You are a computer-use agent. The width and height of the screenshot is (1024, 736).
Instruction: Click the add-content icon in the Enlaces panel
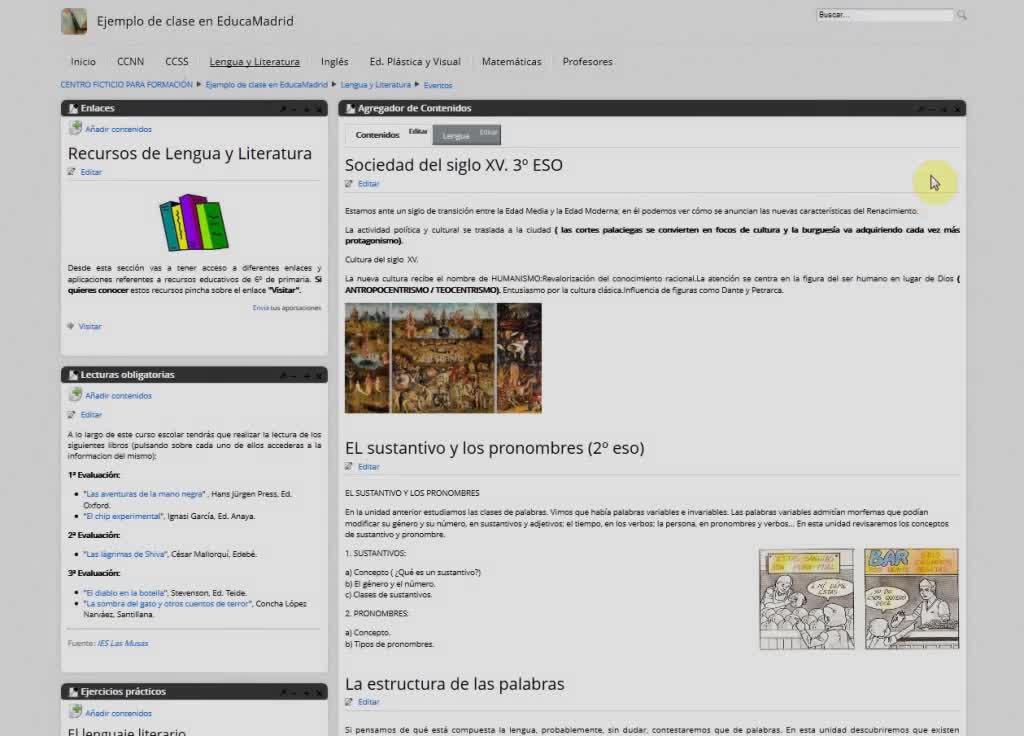pyautogui.click(x=75, y=128)
